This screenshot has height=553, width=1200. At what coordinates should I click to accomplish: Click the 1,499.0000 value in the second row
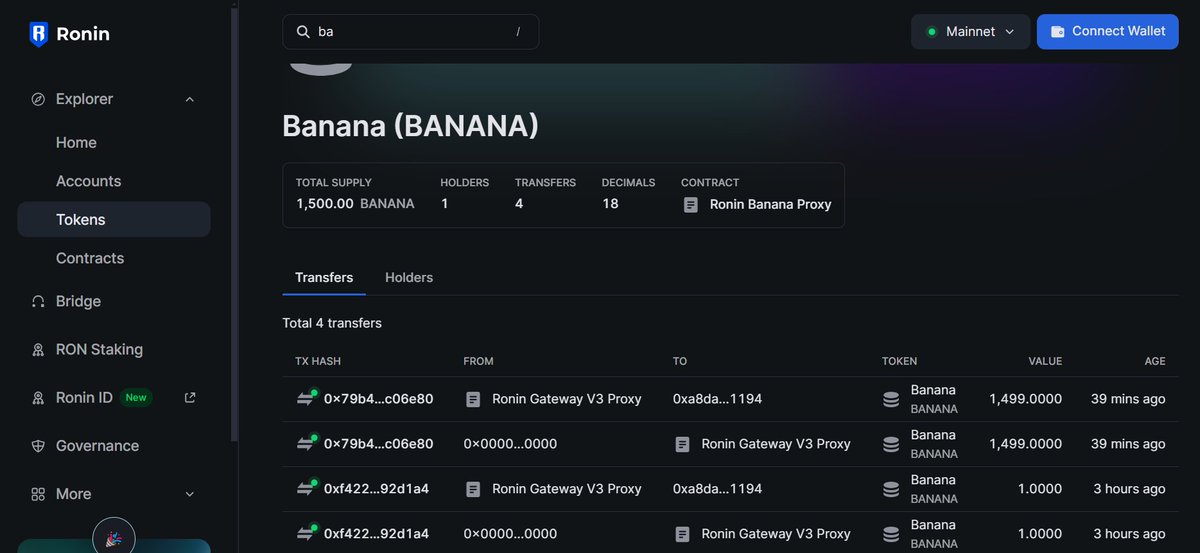(1026, 444)
